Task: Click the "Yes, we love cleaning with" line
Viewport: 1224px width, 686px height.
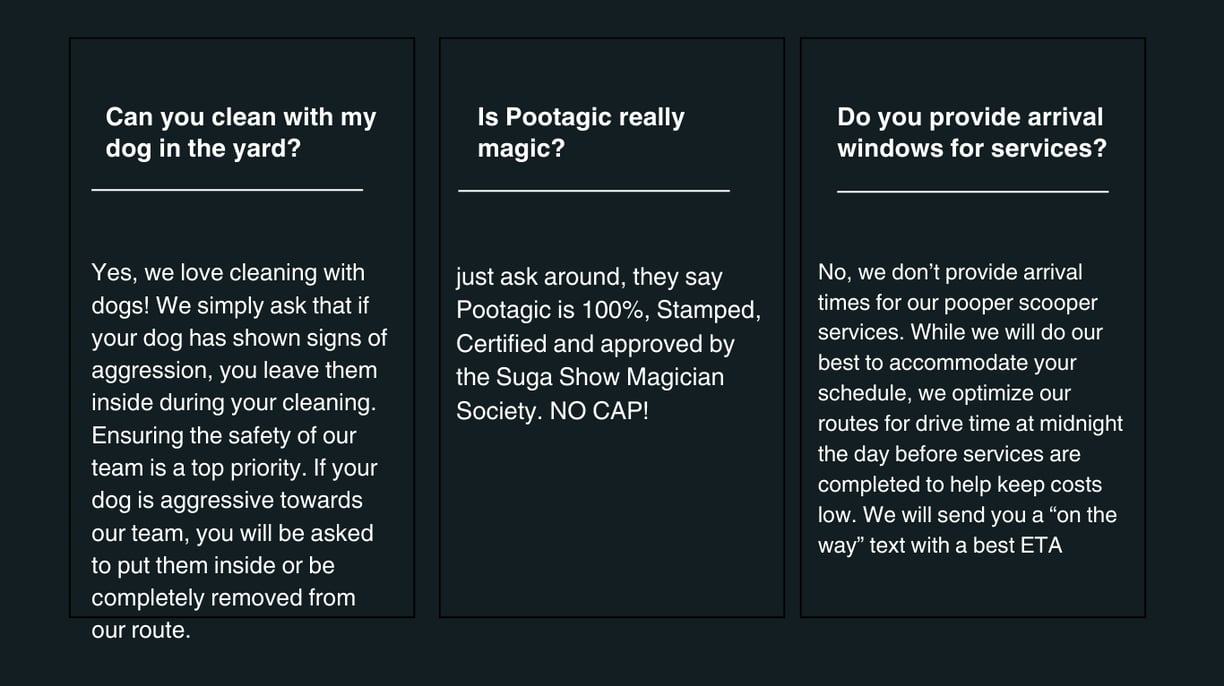Action: tap(228, 272)
